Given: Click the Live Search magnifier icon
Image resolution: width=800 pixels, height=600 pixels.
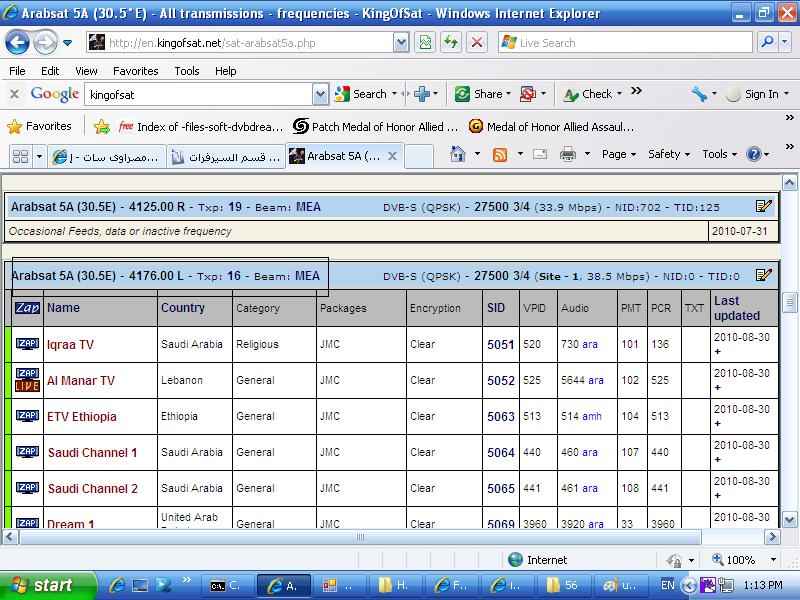Looking at the screenshot, I should coord(766,42).
